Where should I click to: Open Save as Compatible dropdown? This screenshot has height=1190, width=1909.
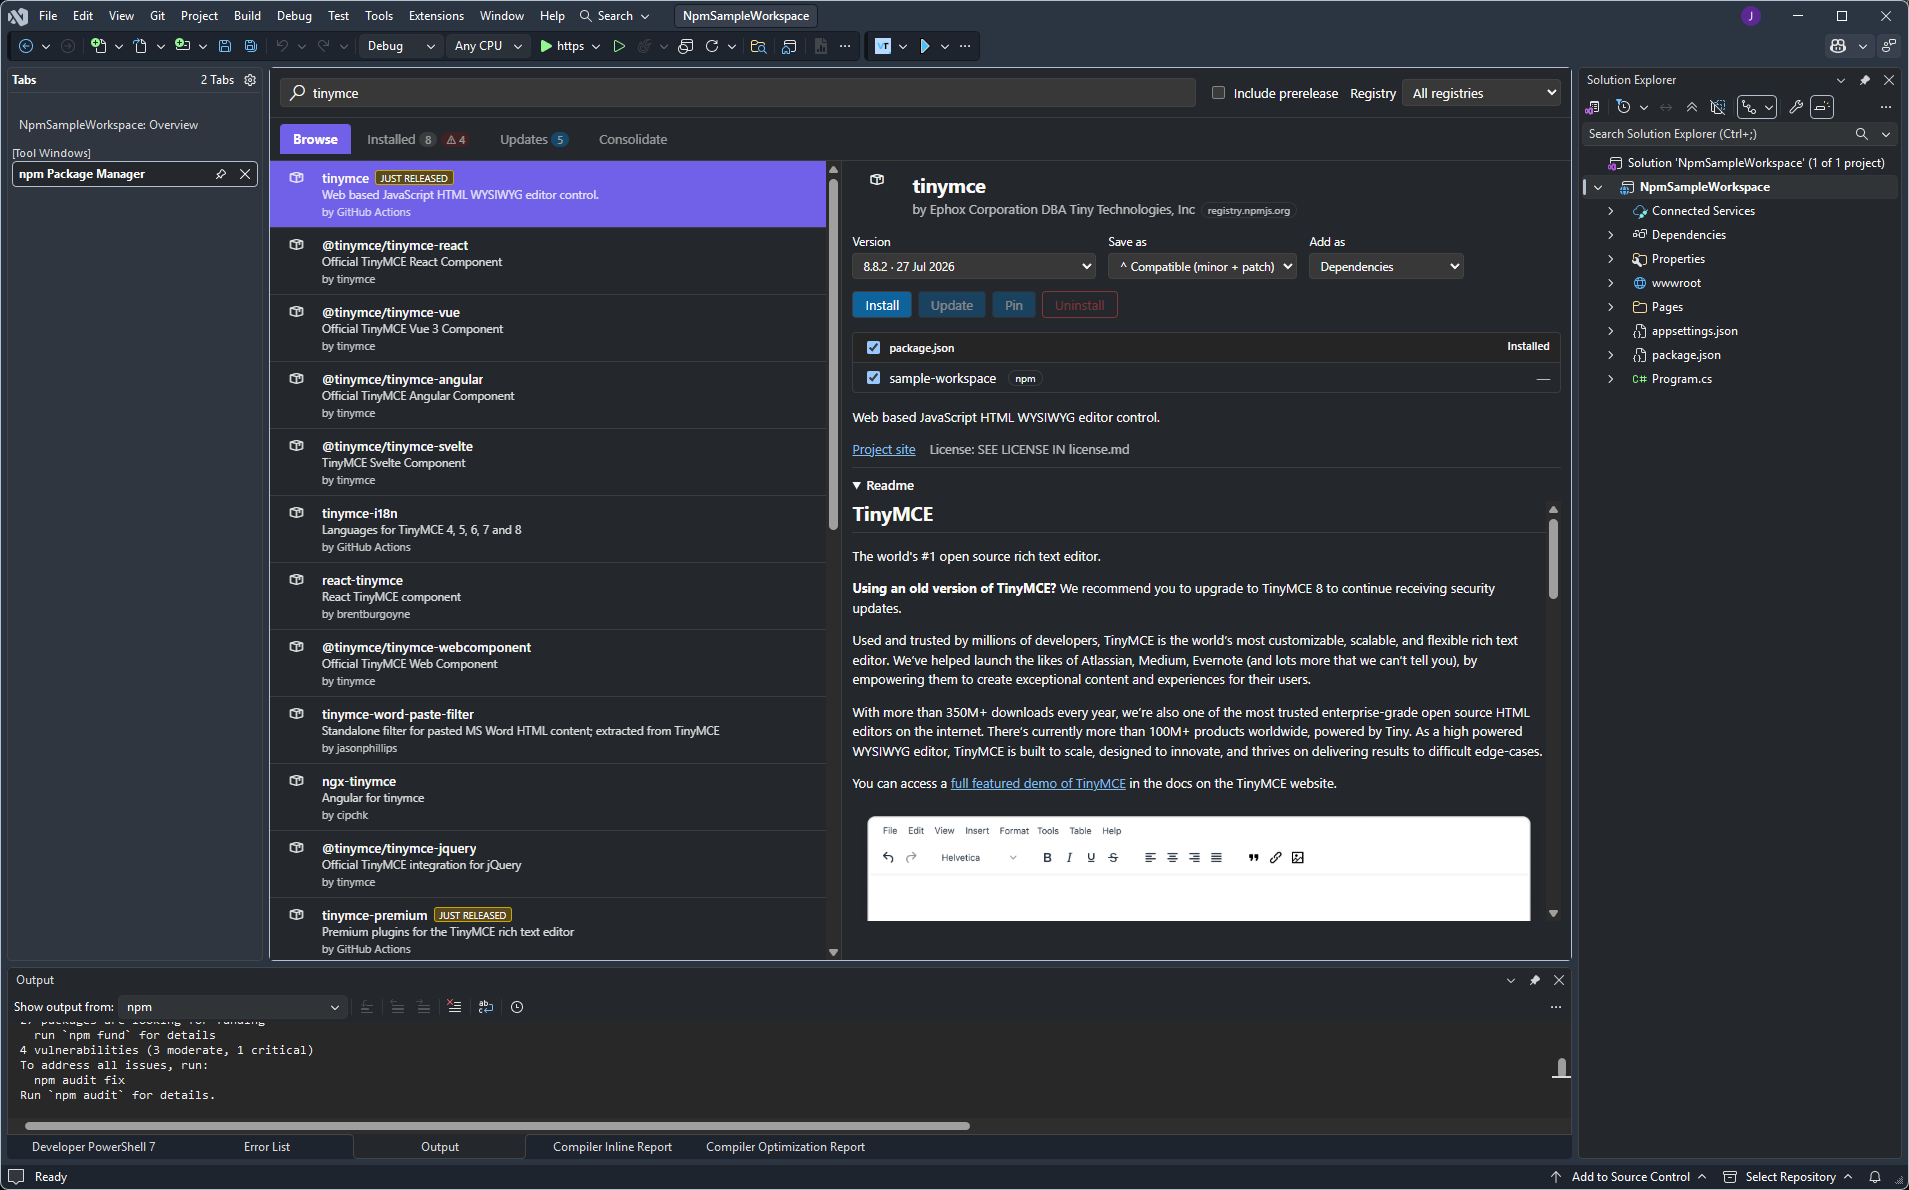(1202, 267)
